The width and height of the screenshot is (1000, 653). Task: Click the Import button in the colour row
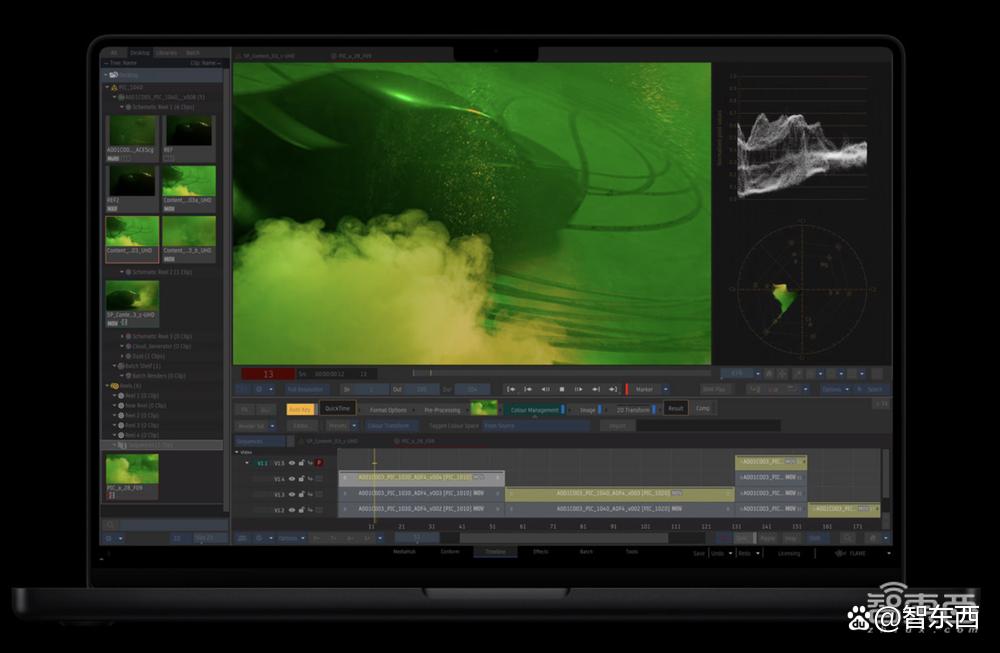pos(617,425)
